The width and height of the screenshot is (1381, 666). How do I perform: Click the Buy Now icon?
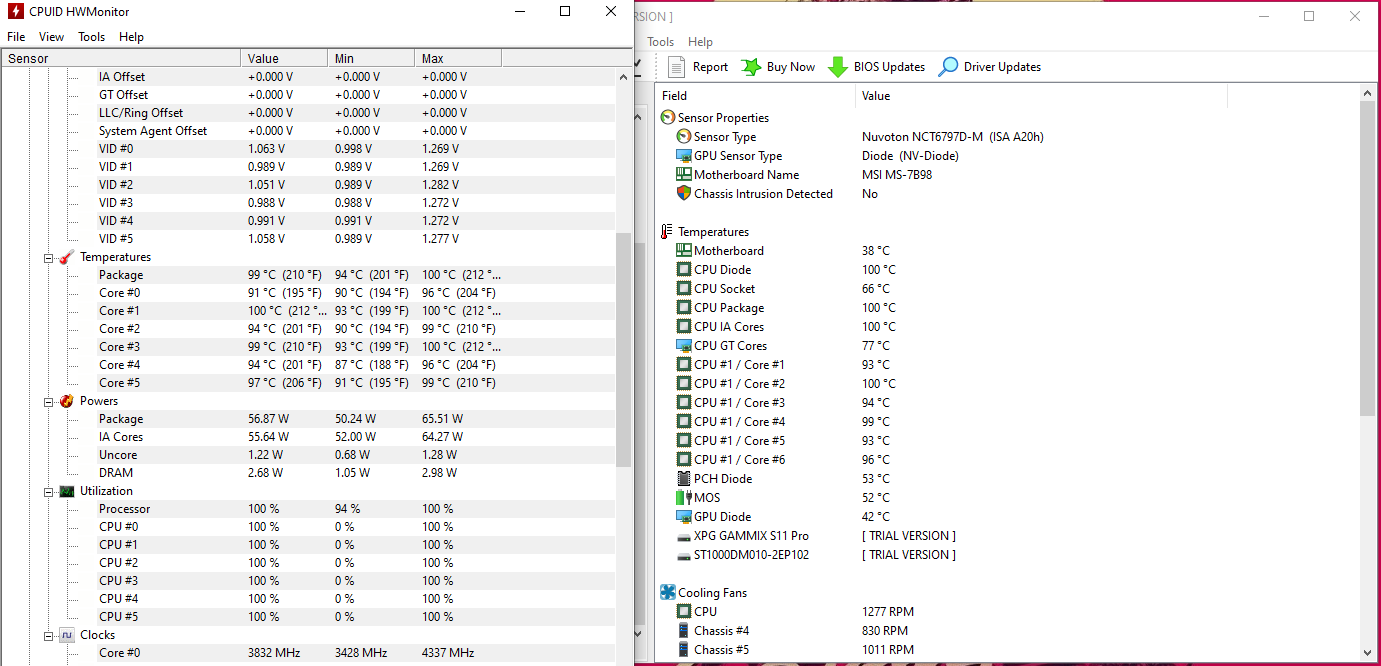pos(751,67)
